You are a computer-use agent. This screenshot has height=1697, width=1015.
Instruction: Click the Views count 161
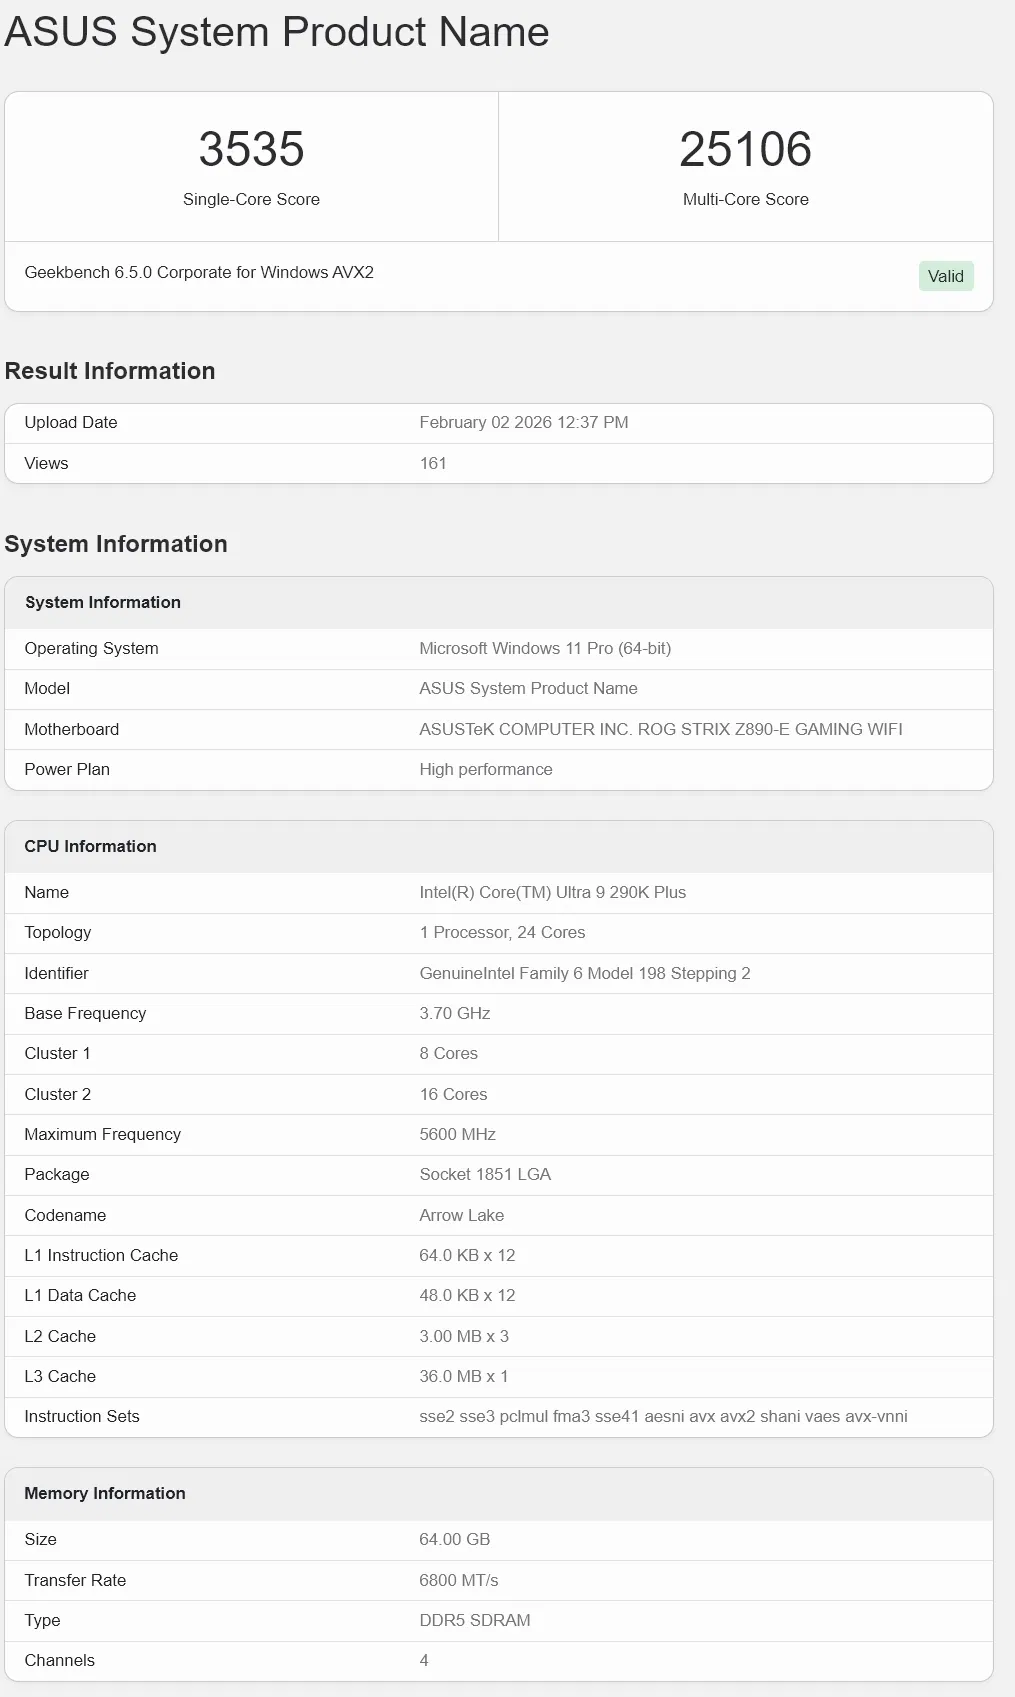tap(433, 463)
